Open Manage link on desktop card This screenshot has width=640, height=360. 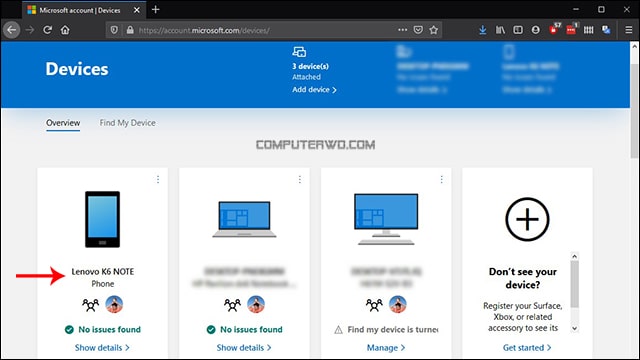pyautogui.click(x=386, y=348)
